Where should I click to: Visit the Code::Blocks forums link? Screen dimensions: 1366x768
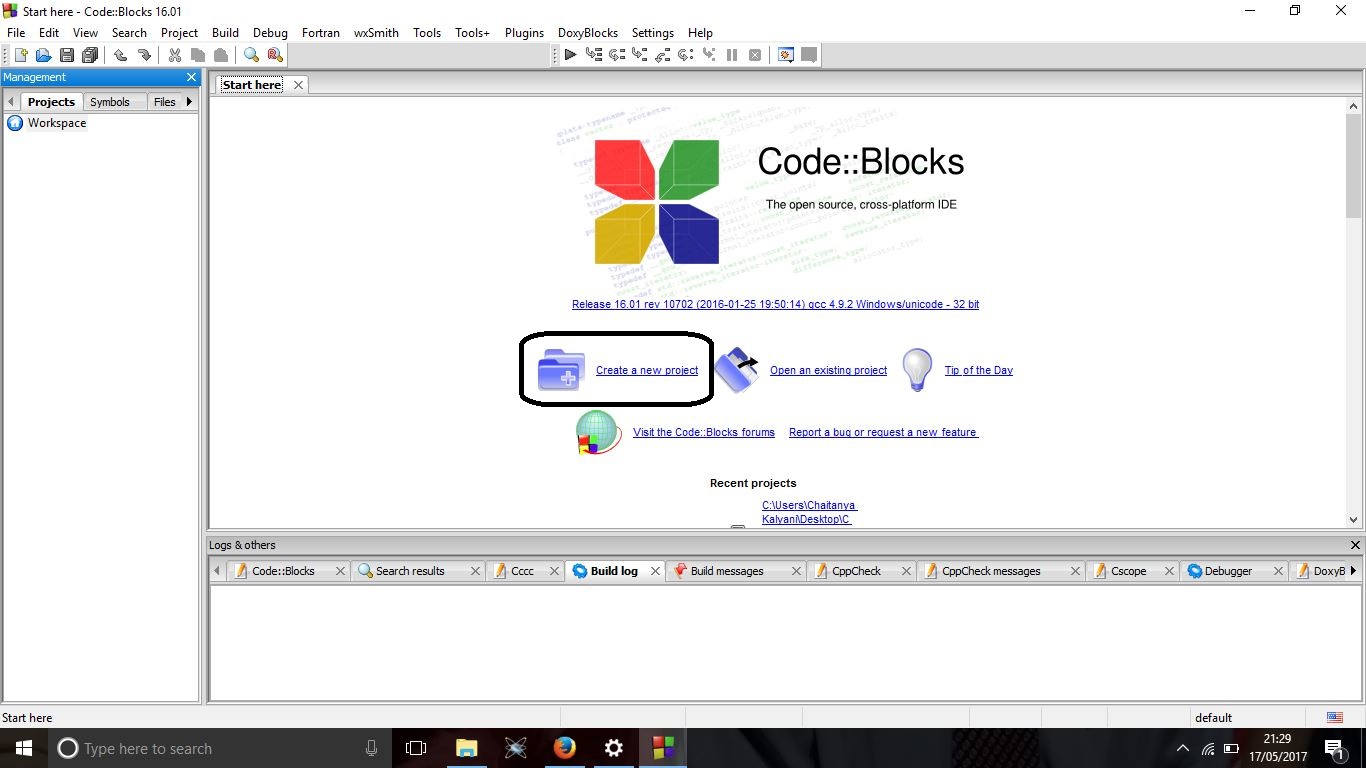[x=703, y=432]
